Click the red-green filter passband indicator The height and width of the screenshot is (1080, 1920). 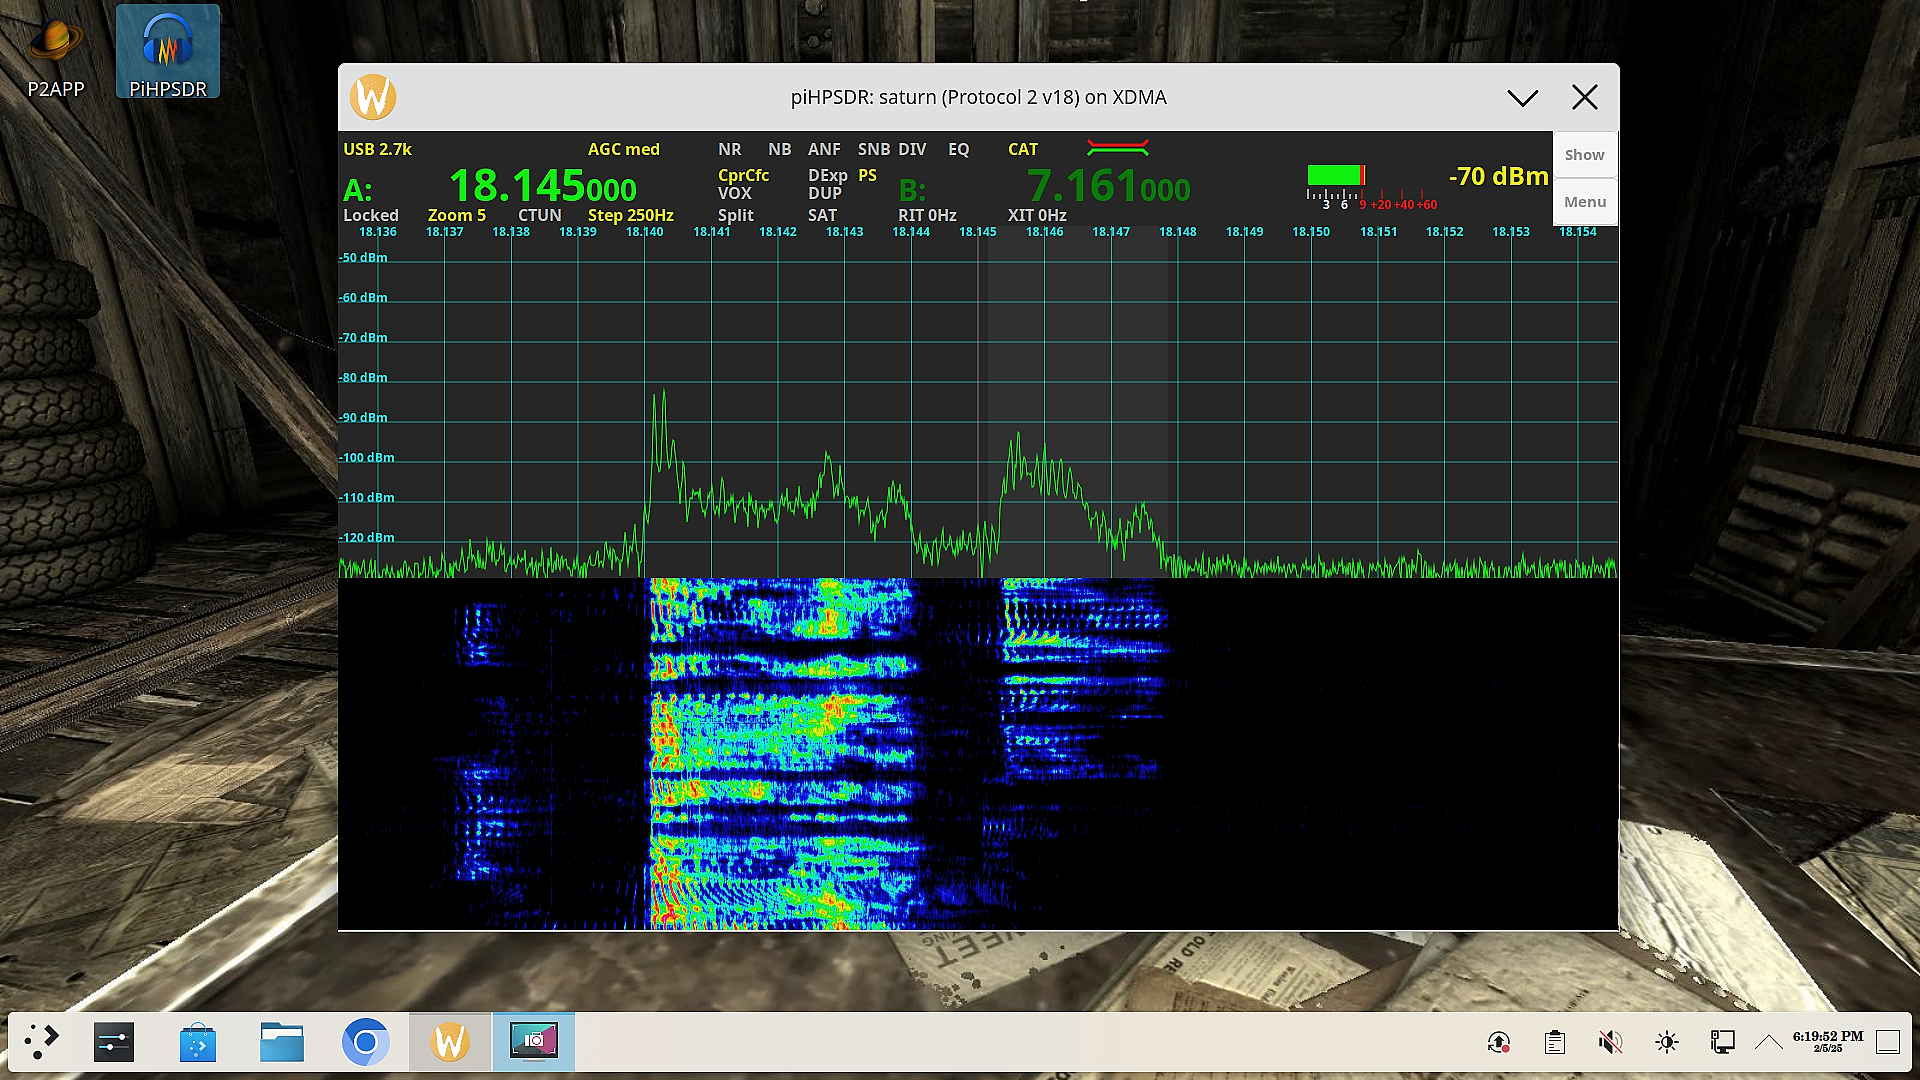1118,148
